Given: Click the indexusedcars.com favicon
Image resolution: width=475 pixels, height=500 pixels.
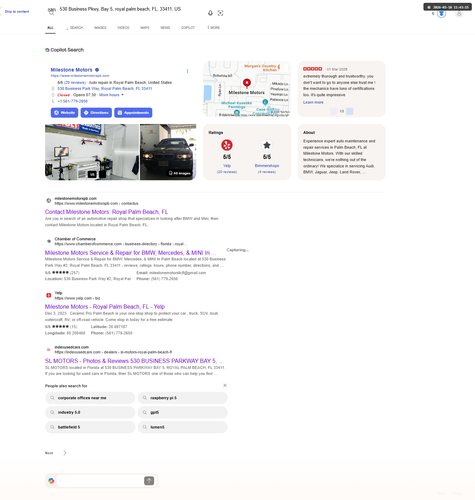Looking at the screenshot, I should (49, 349).
